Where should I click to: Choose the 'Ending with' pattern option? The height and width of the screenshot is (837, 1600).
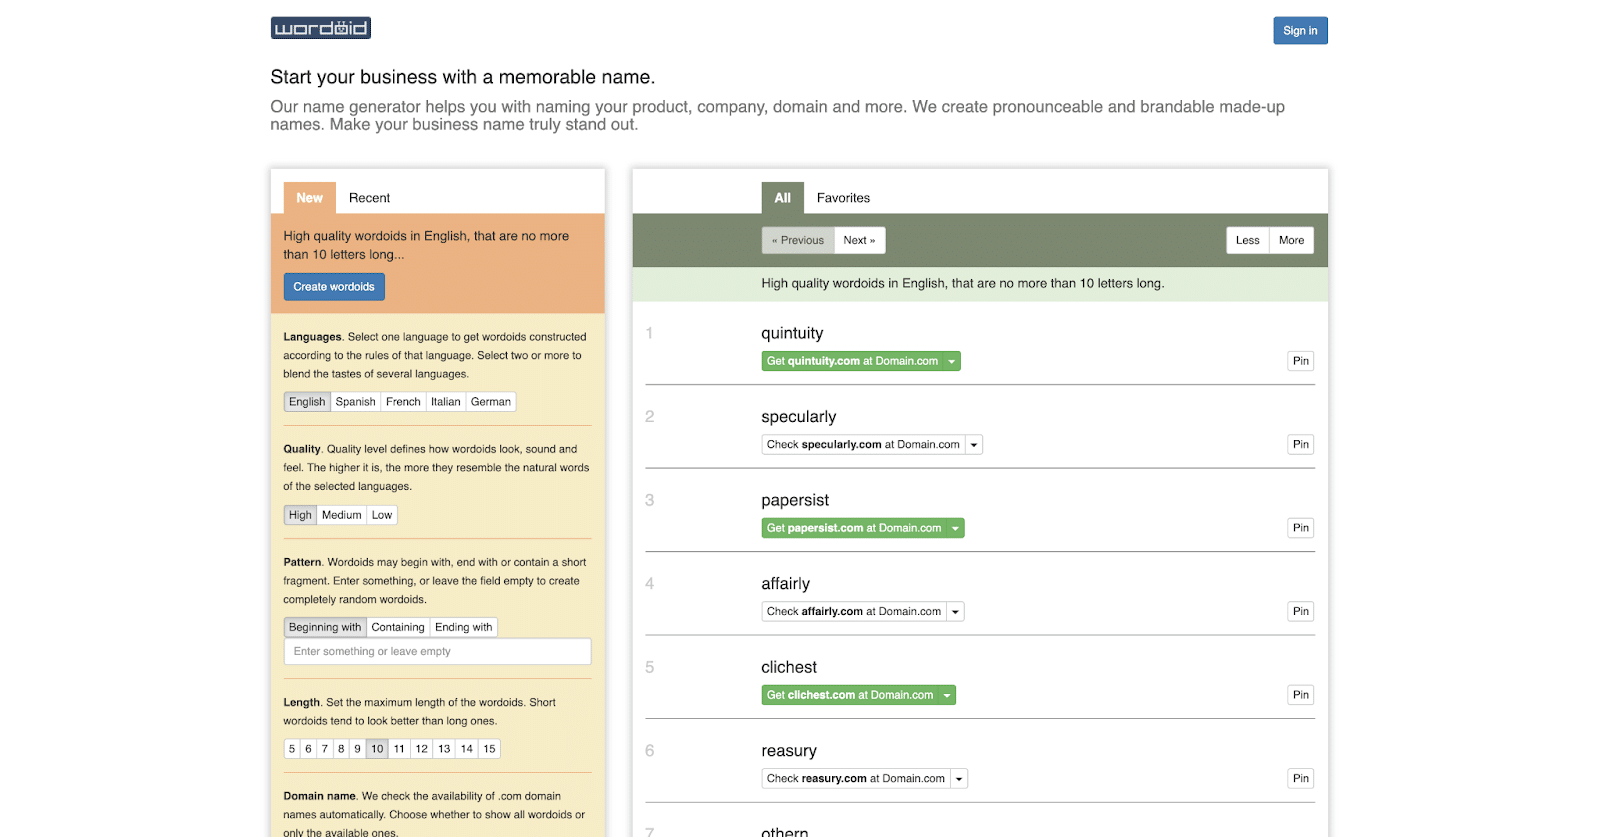point(463,627)
